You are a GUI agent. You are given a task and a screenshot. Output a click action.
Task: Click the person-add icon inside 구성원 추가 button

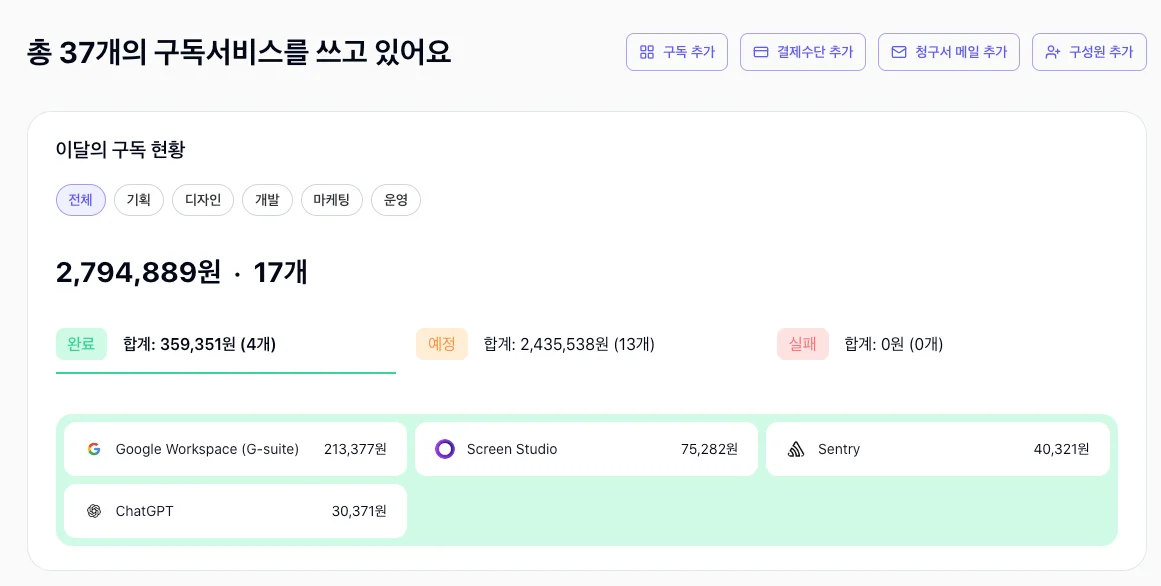point(1051,52)
